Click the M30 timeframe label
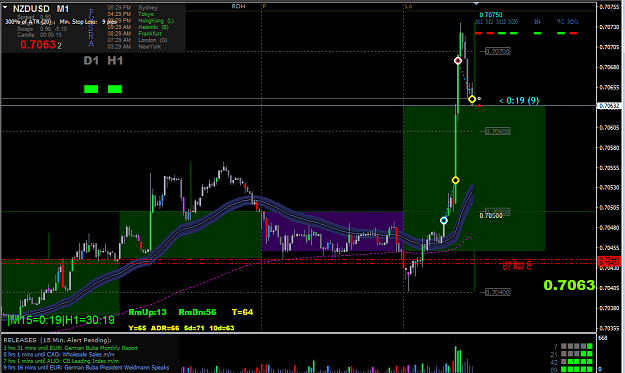This screenshot has height=373, width=625. (x=513, y=22)
